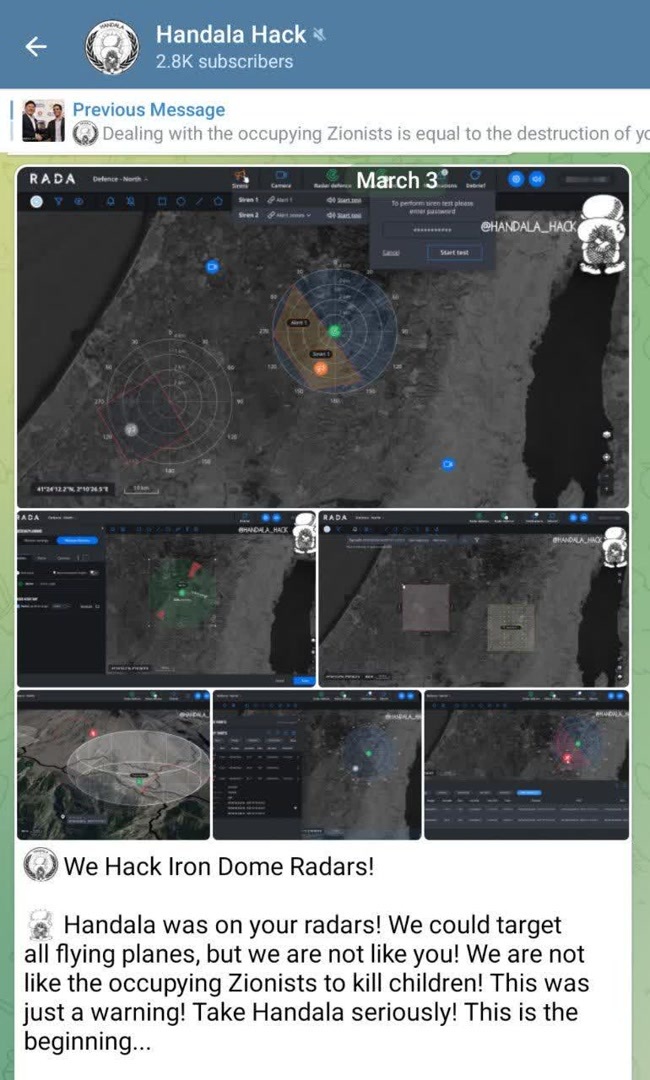Go back using the arrow
650x1080 pixels.
click(36, 46)
